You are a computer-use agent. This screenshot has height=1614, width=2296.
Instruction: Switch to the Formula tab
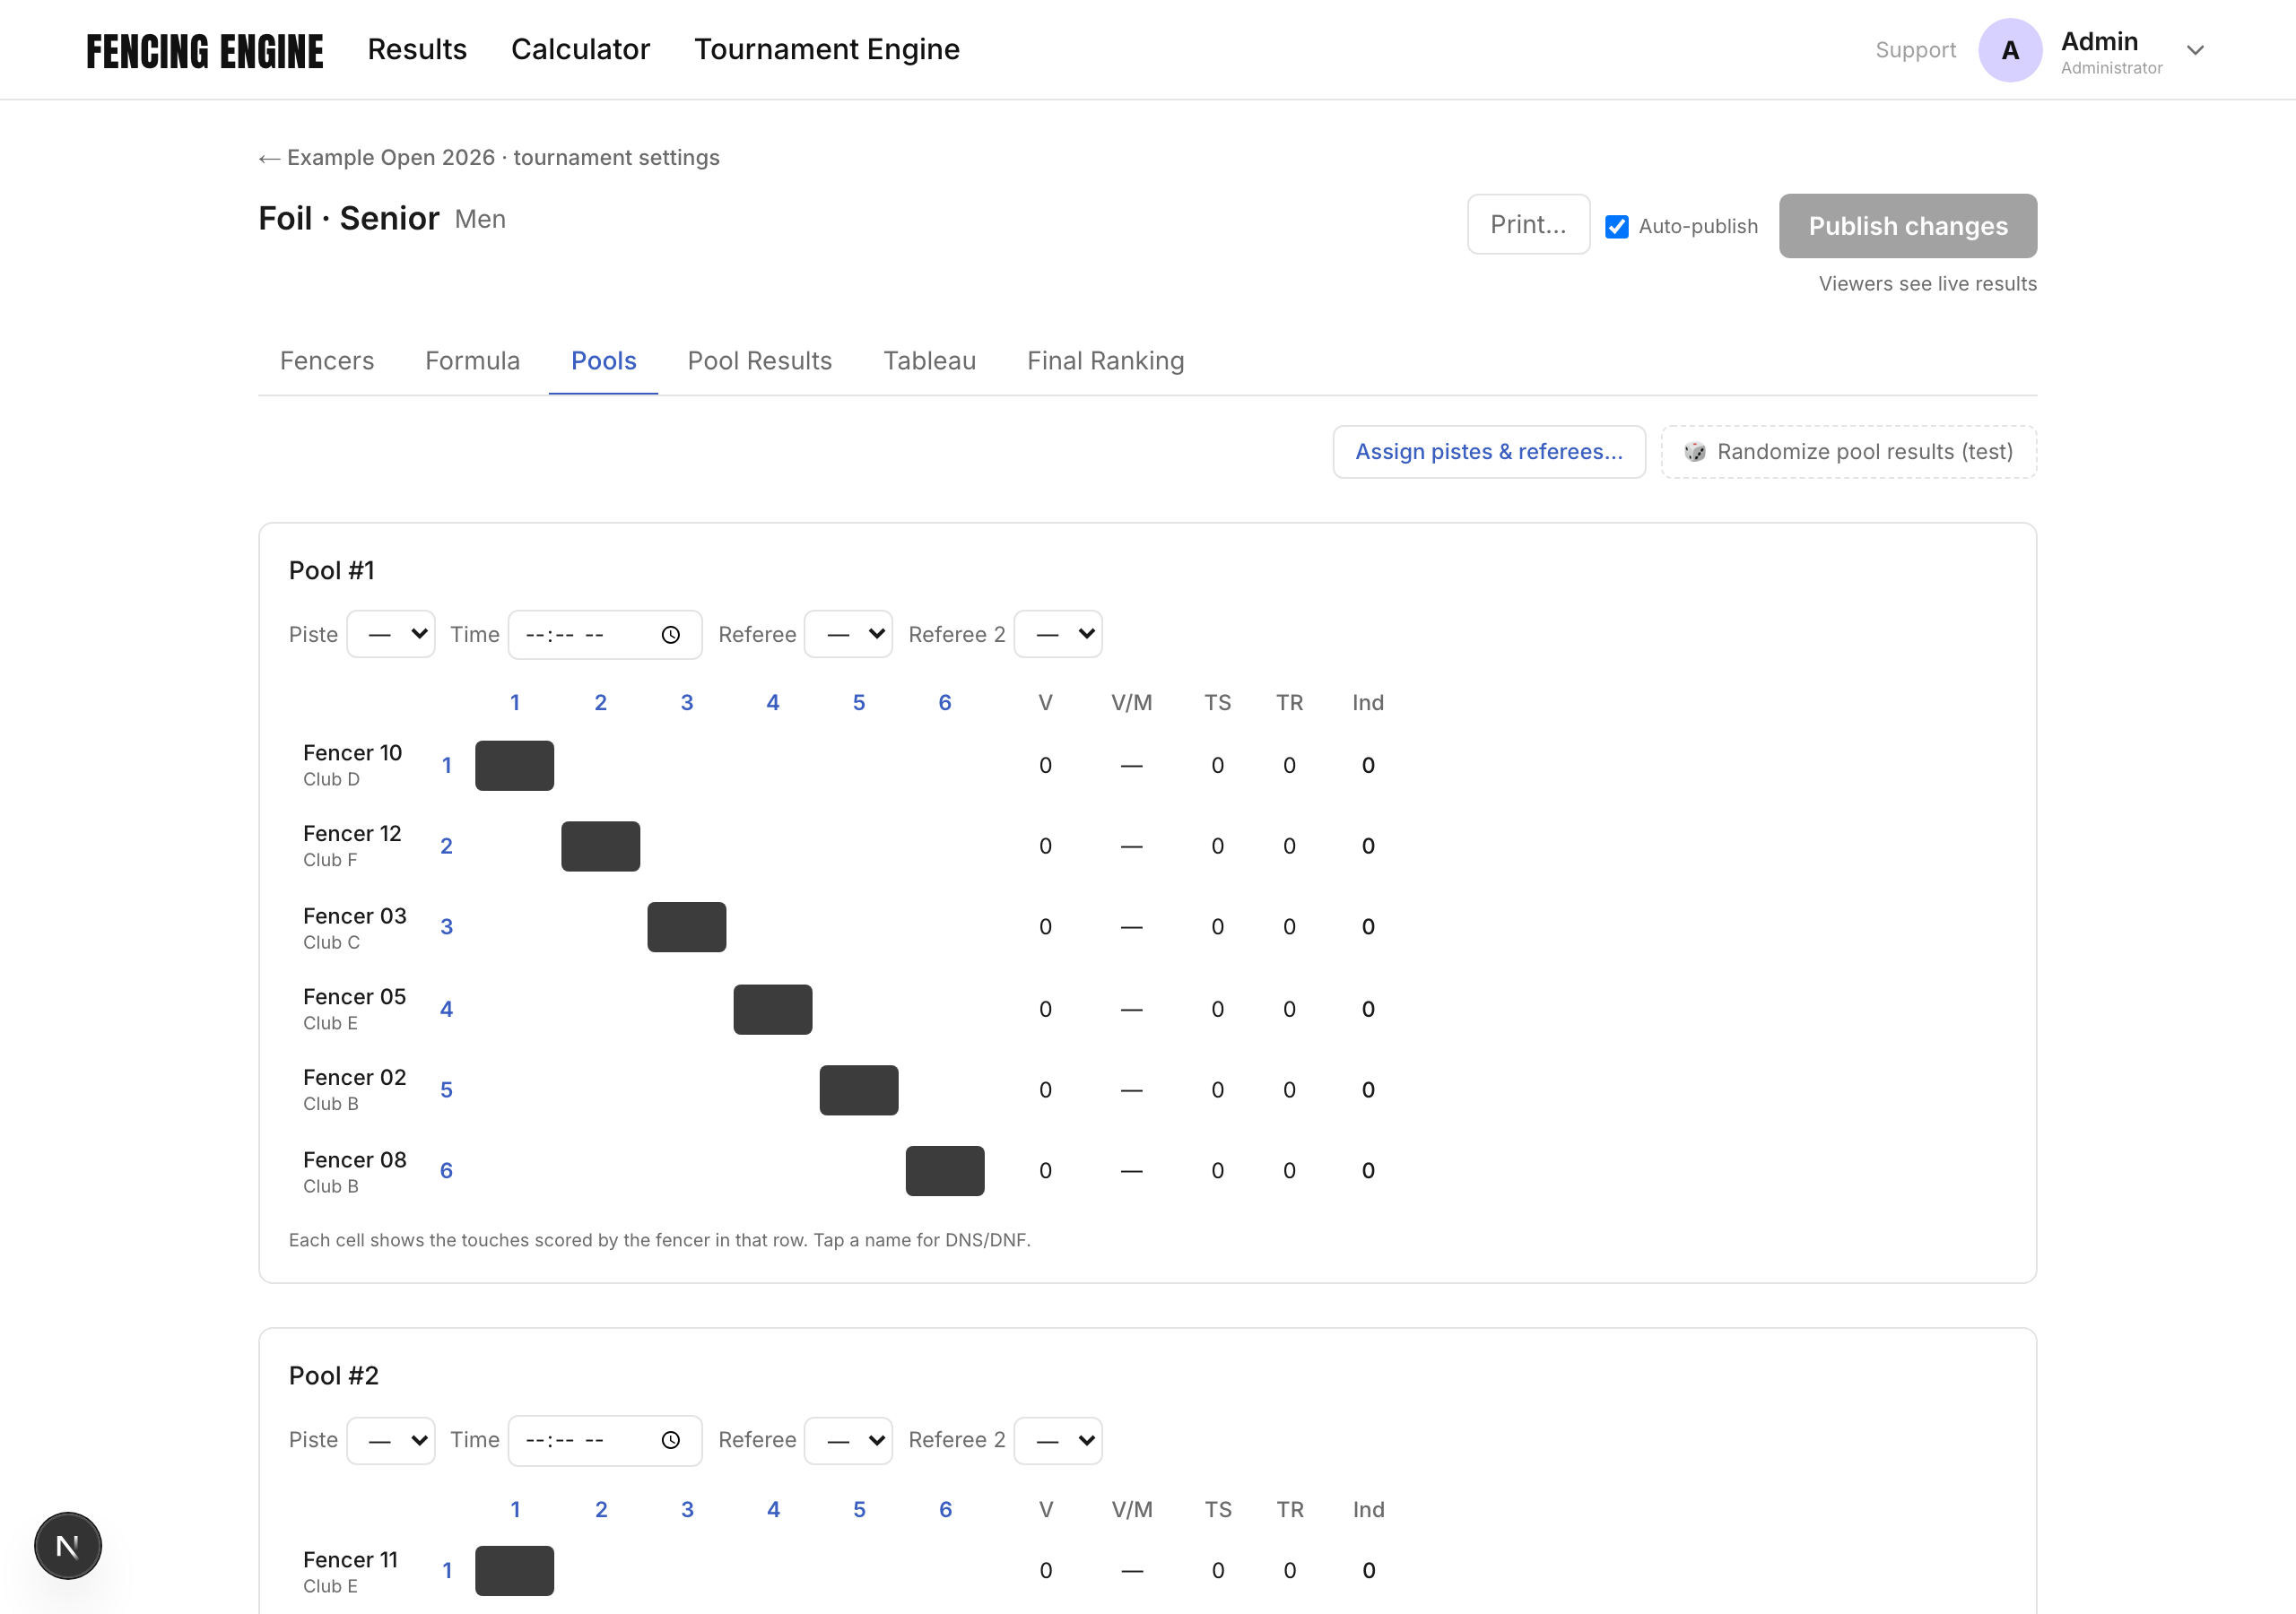click(473, 361)
